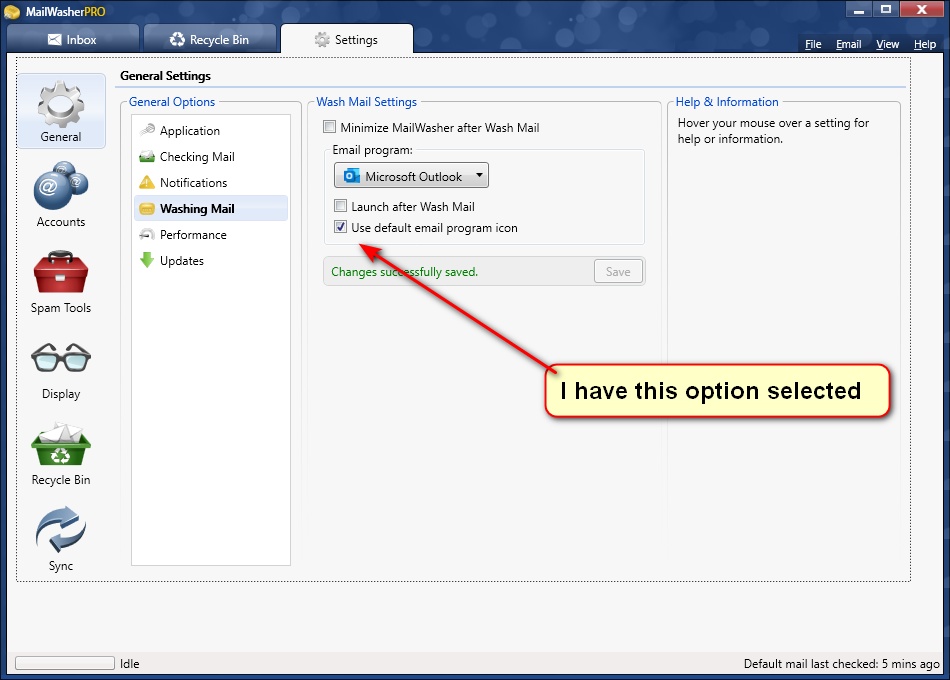The image size is (950, 680).
Task: Click the 'Idle' status text
Action: click(130, 664)
